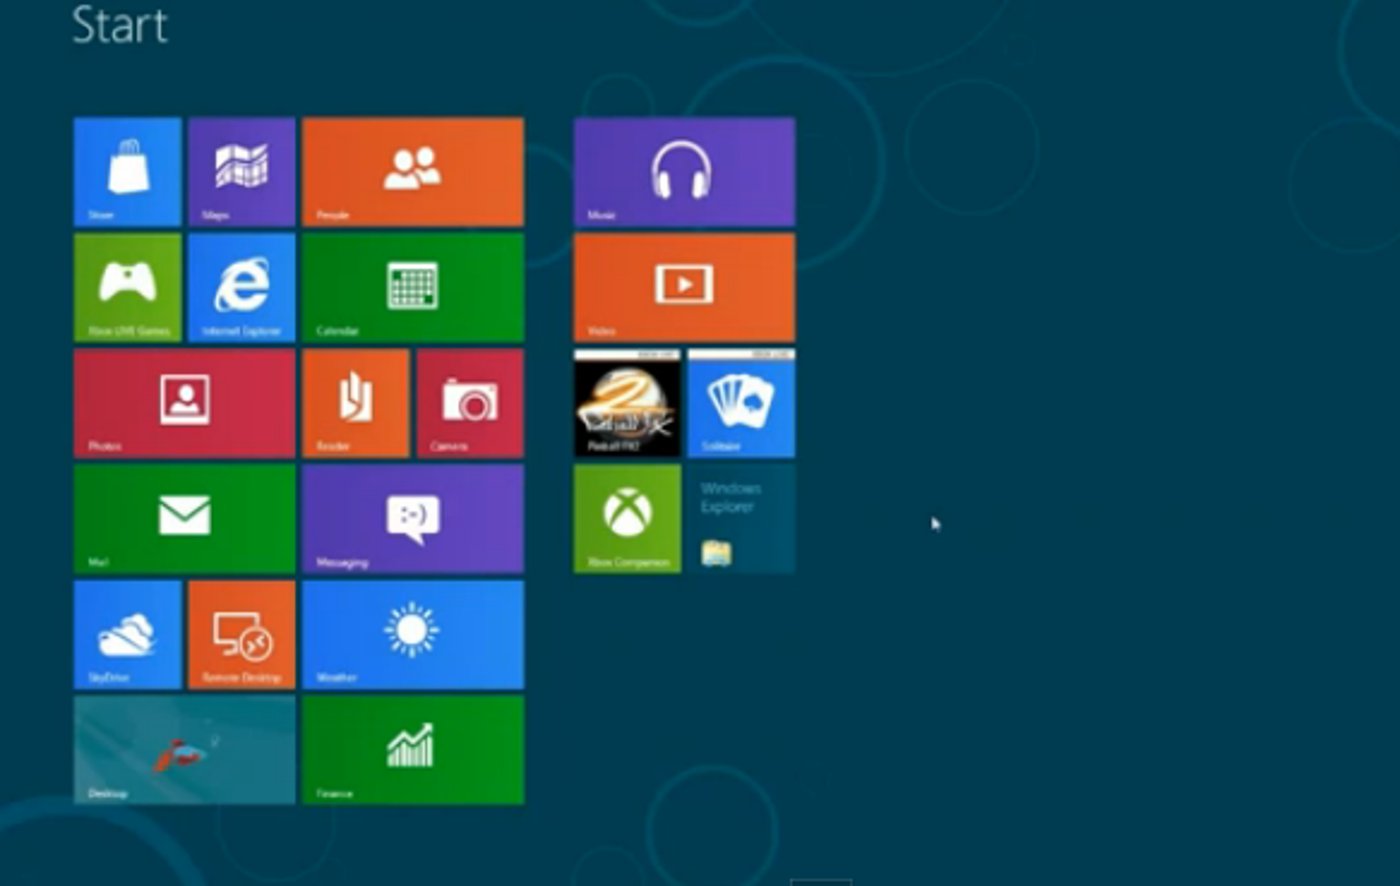Open the Finance tile

click(413, 750)
